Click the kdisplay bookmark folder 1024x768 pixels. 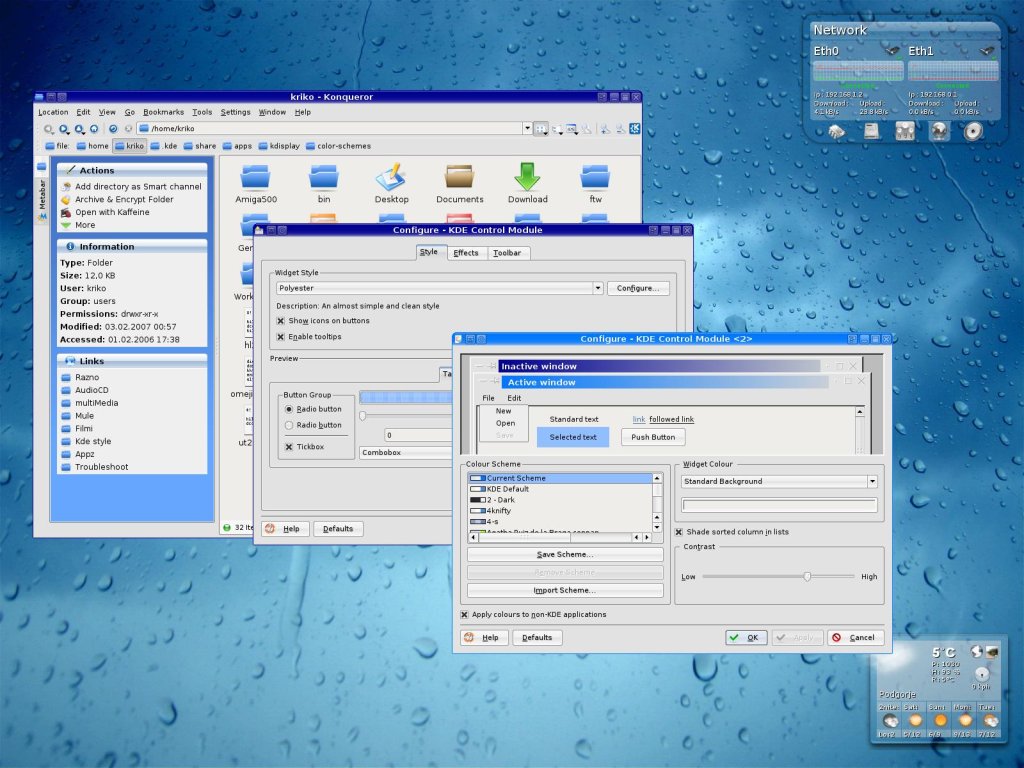coord(279,146)
